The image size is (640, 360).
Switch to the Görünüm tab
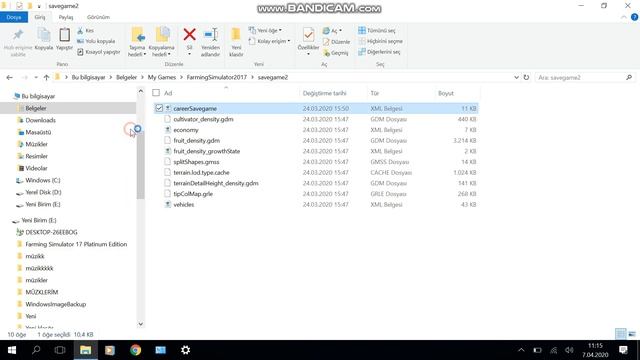point(98,17)
